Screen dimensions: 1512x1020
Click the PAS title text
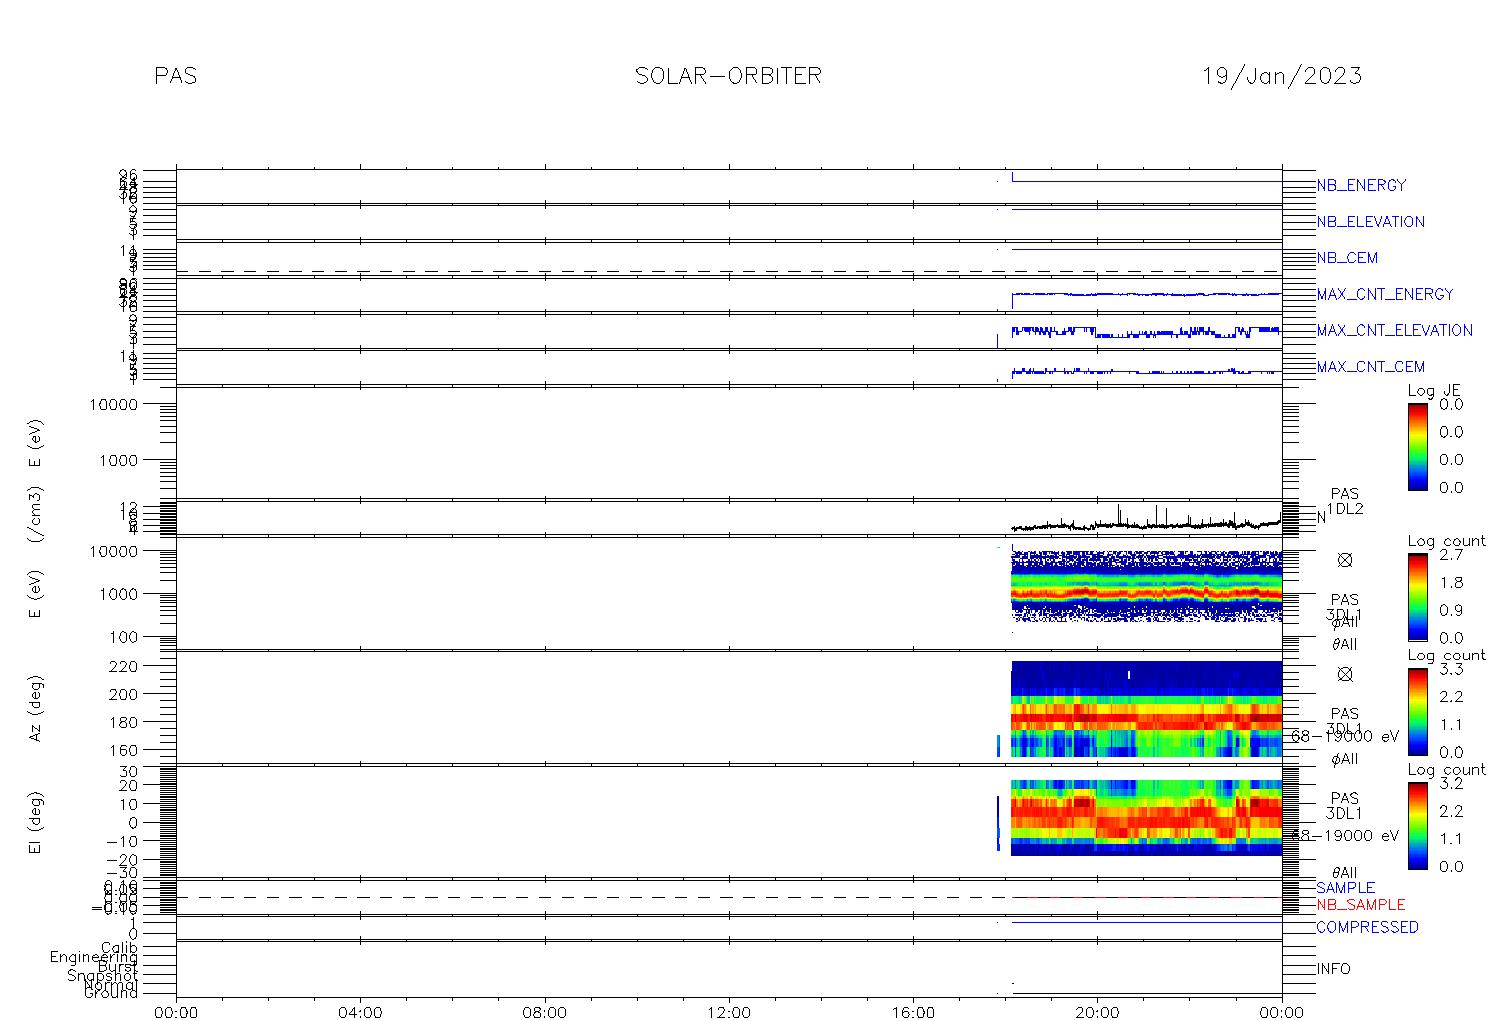click(x=176, y=76)
